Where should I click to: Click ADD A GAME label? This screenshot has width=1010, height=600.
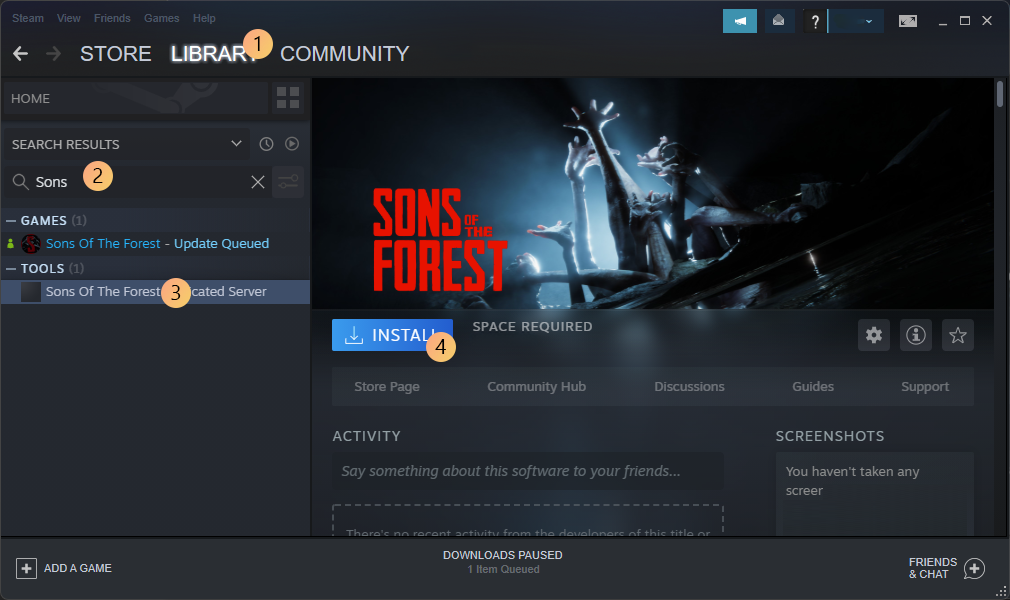(78, 568)
